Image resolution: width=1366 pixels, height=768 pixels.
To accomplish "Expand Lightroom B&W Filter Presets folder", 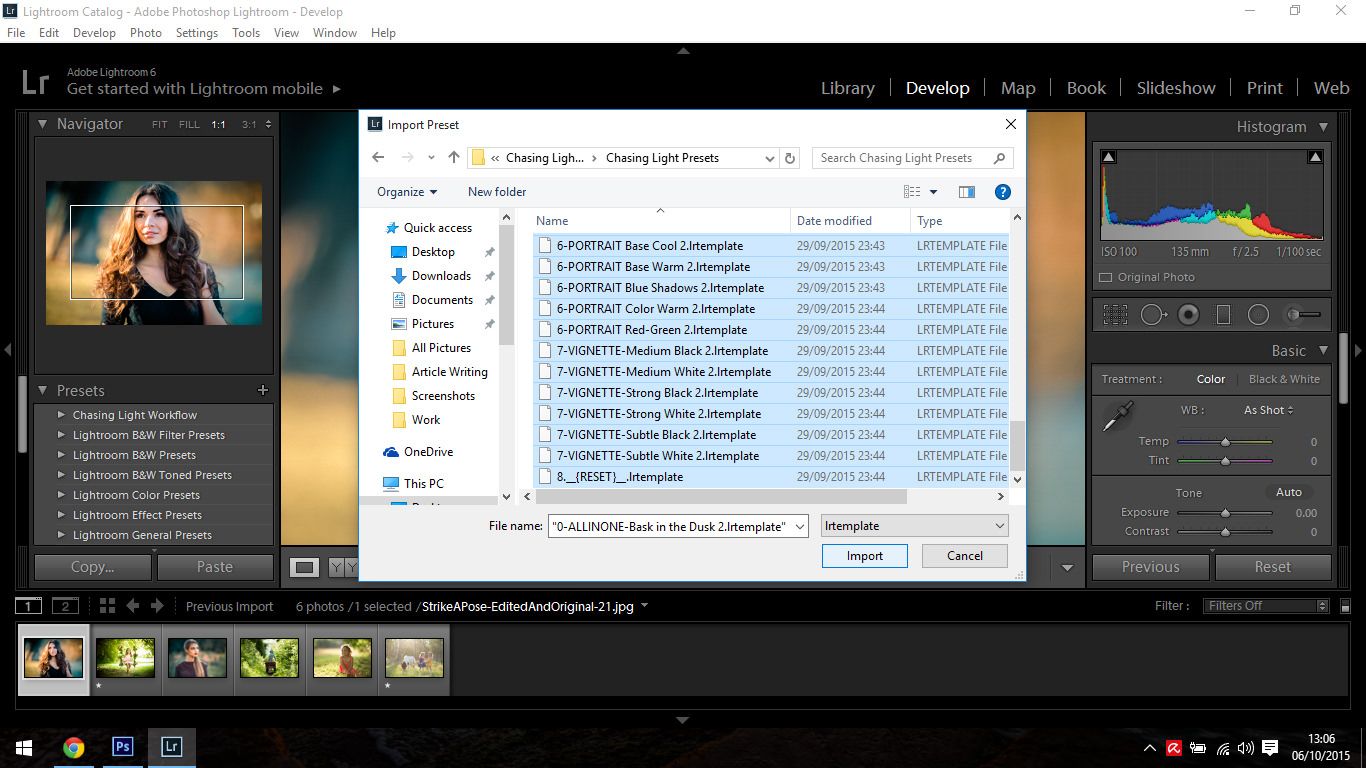I will 61,435.
